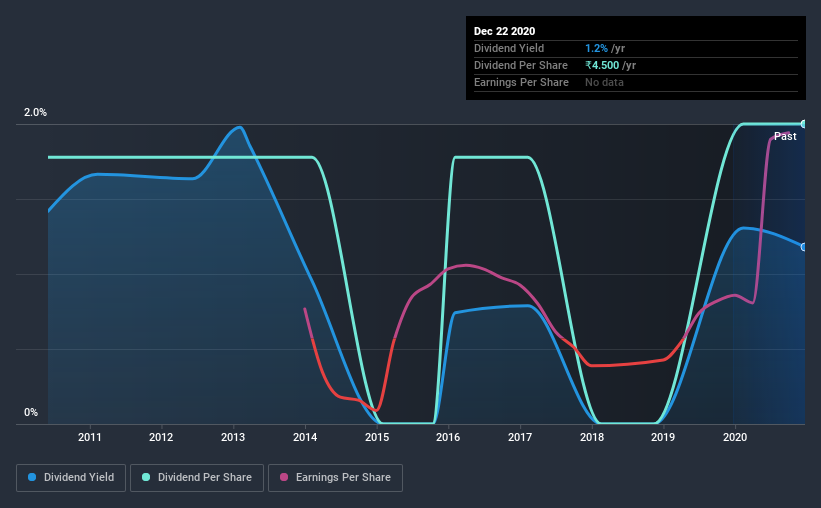This screenshot has height=508, width=821.
Task: Select the 2015 x-axis label
Action: click(x=377, y=437)
